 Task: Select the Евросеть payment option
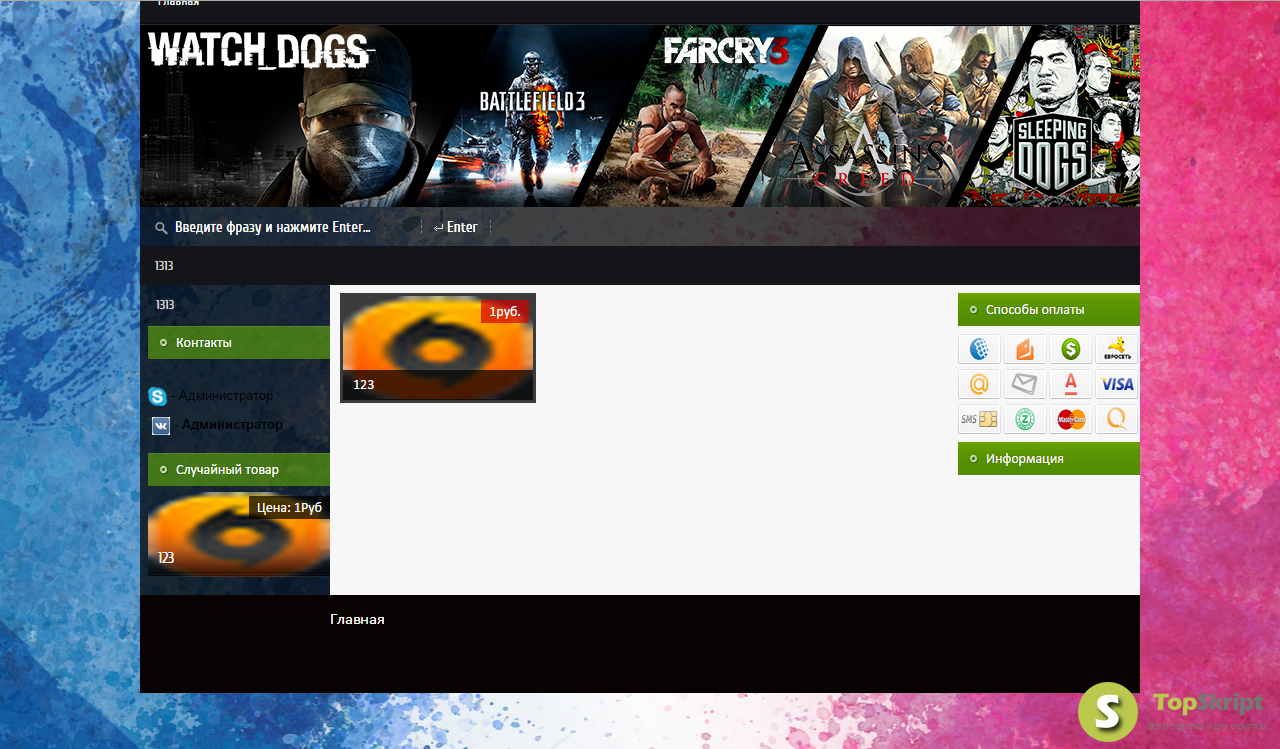click(1117, 349)
